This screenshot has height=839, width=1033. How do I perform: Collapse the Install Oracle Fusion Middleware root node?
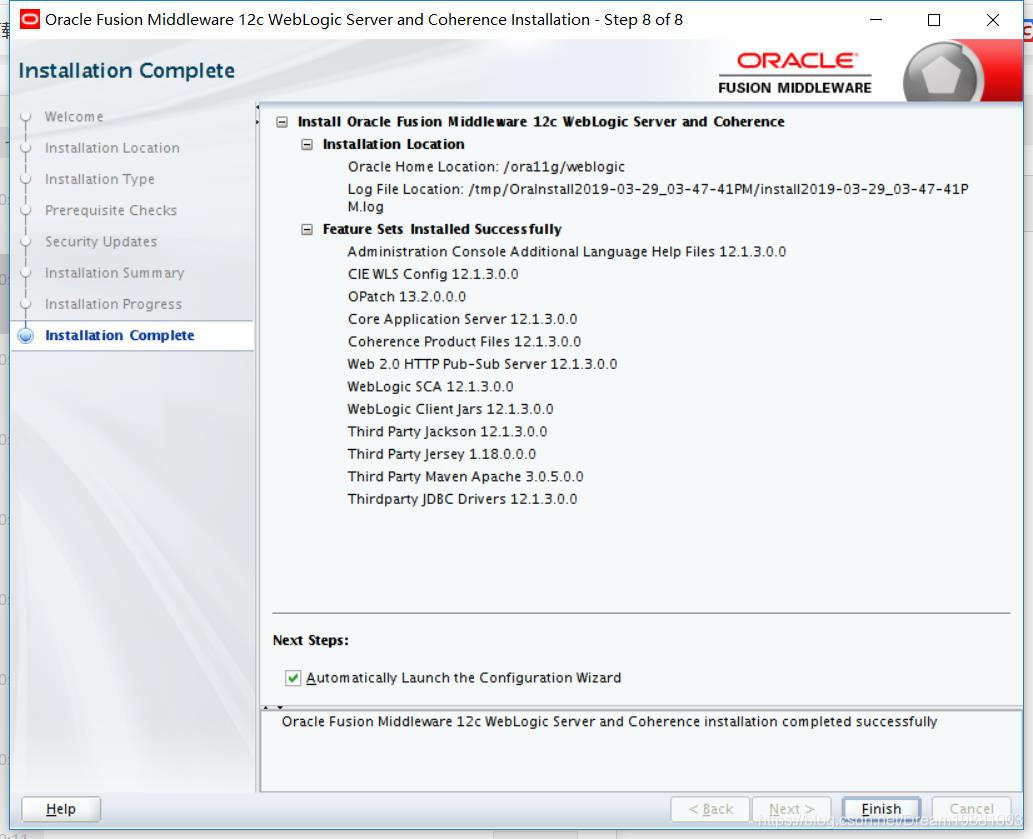click(x=282, y=122)
